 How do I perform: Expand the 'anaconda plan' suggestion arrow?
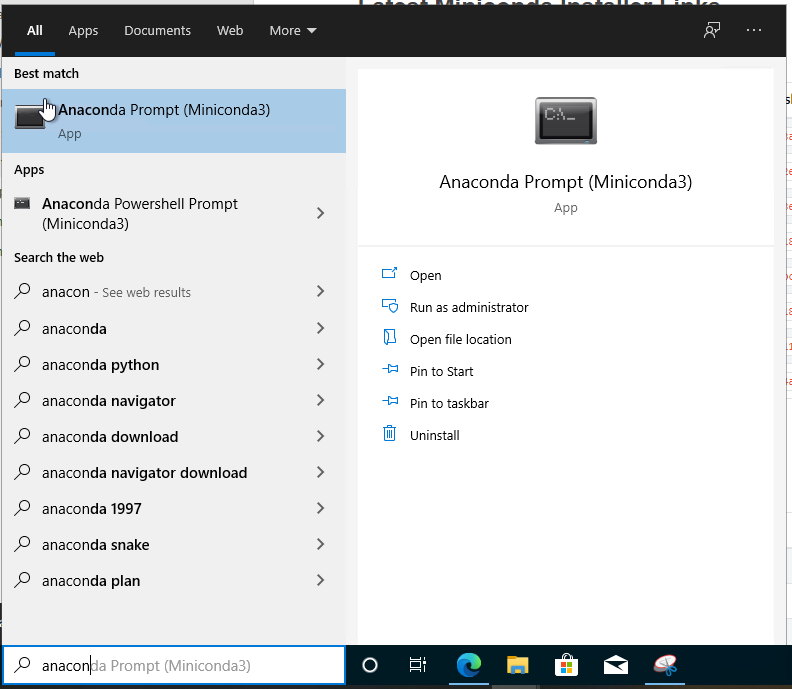pos(320,580)
